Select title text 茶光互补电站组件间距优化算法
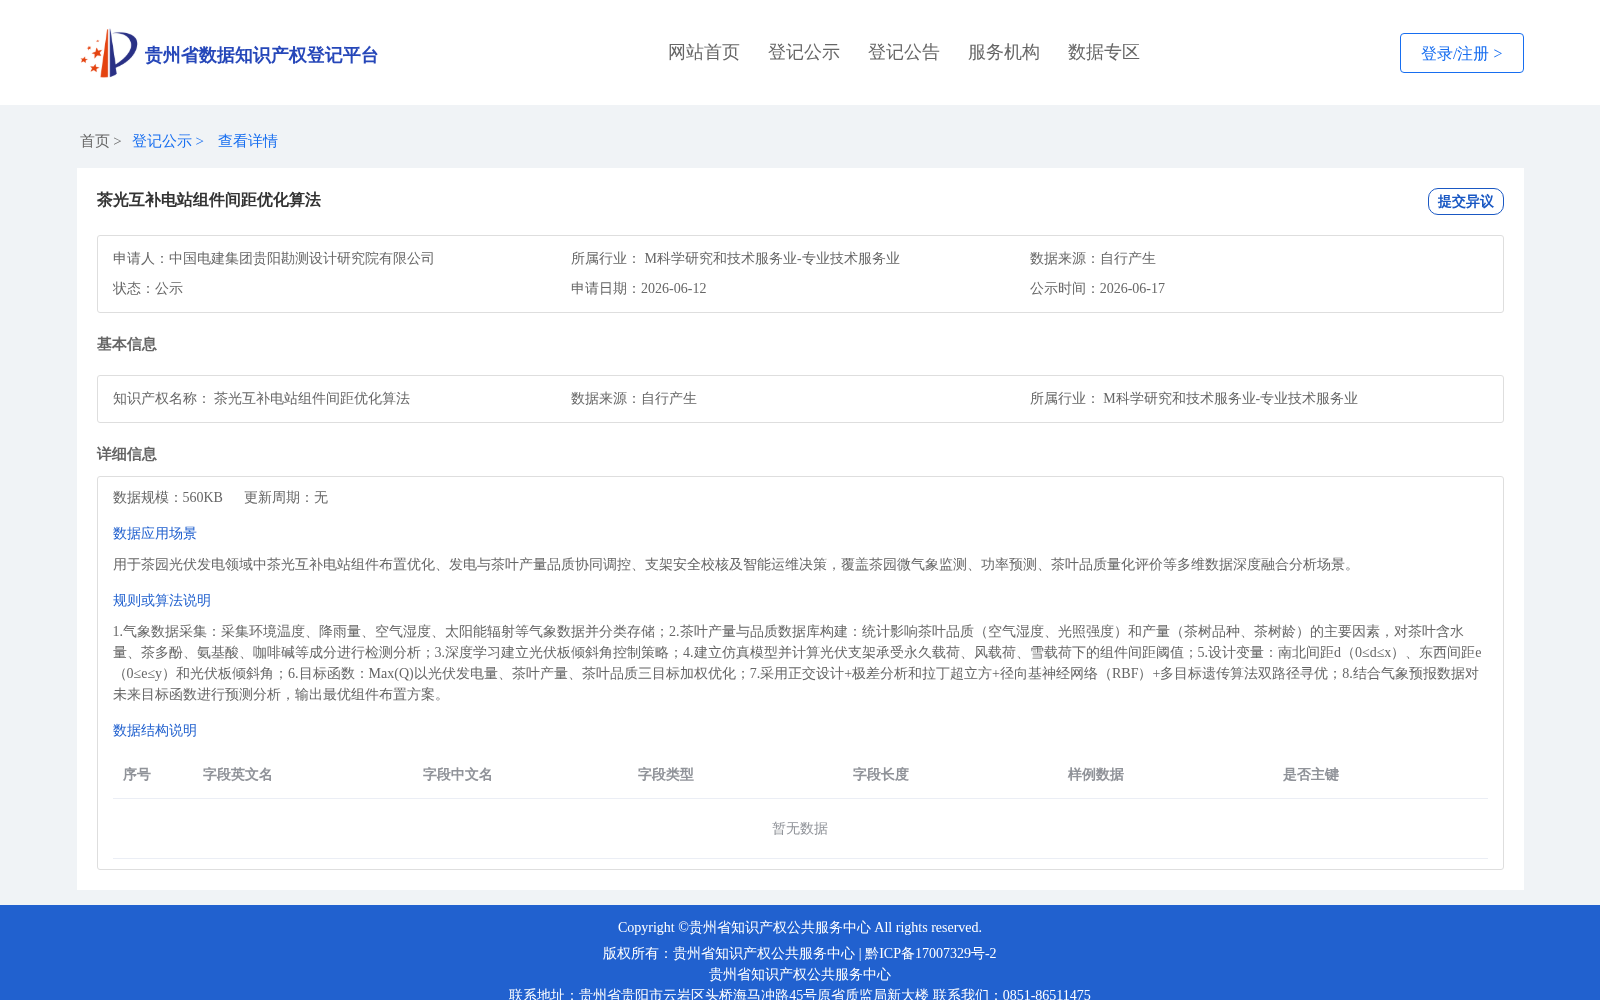 point(208,200)
